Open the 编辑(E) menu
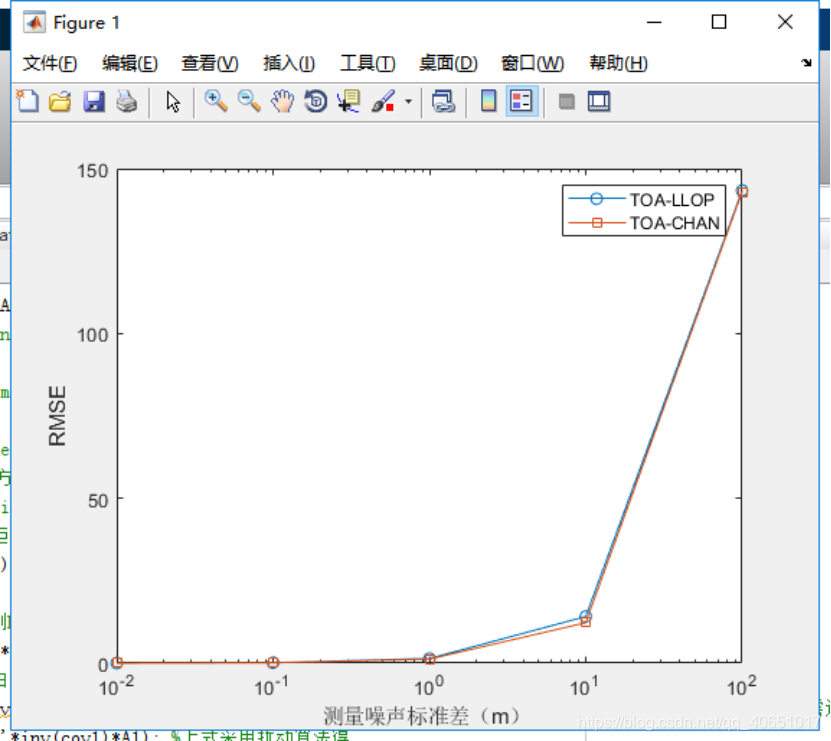The image size is (831, 741). click(129, 63)
